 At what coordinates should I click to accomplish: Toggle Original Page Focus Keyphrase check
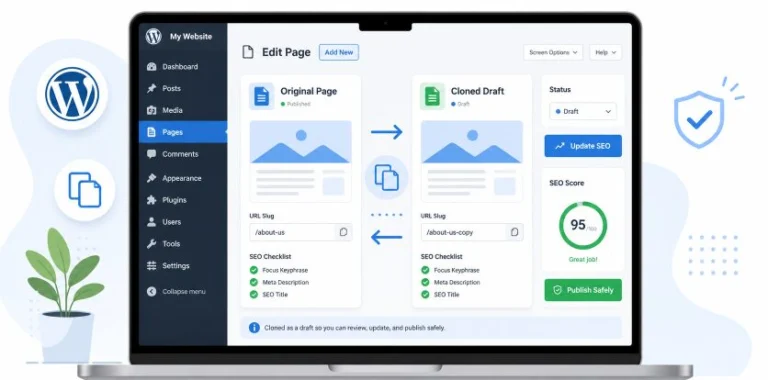click(x=254, y=270)
